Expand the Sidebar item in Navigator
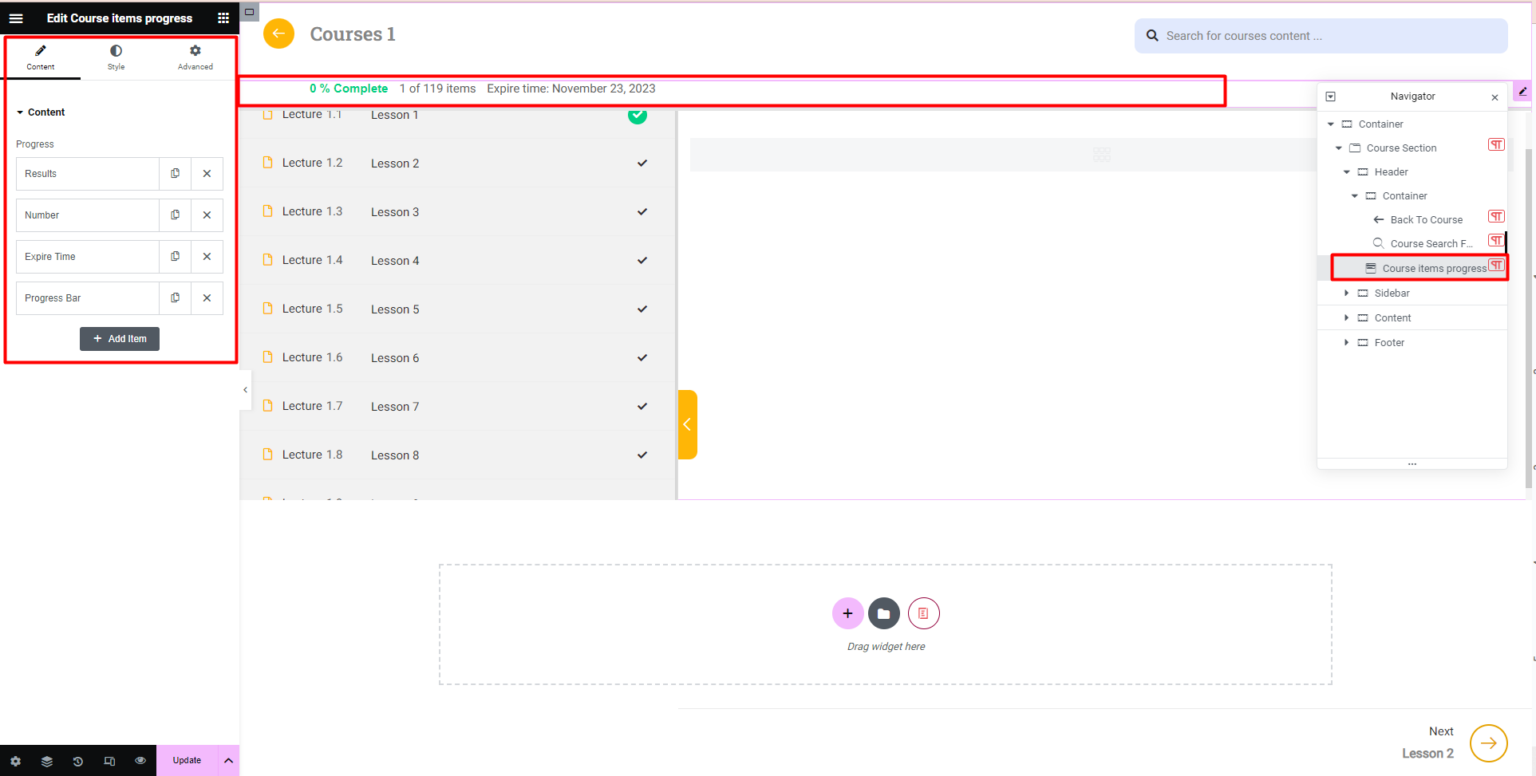 tap(1346, 293)
